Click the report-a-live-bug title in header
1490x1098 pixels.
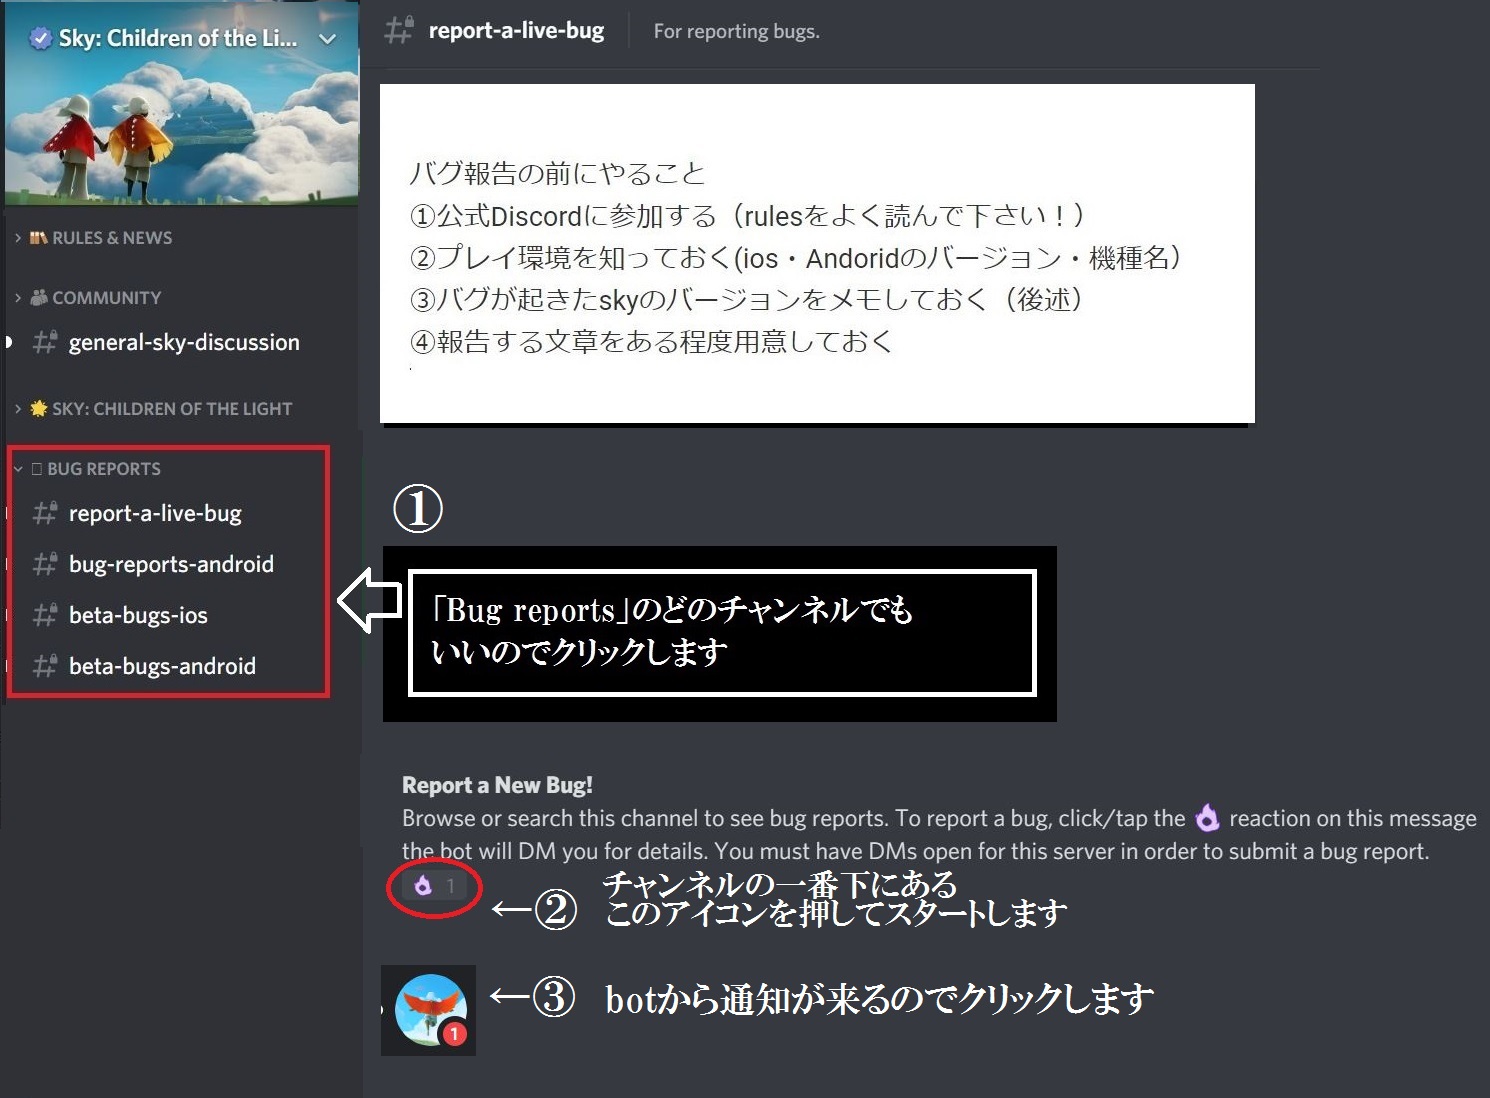pyautogui.click(x=516, y=31)
